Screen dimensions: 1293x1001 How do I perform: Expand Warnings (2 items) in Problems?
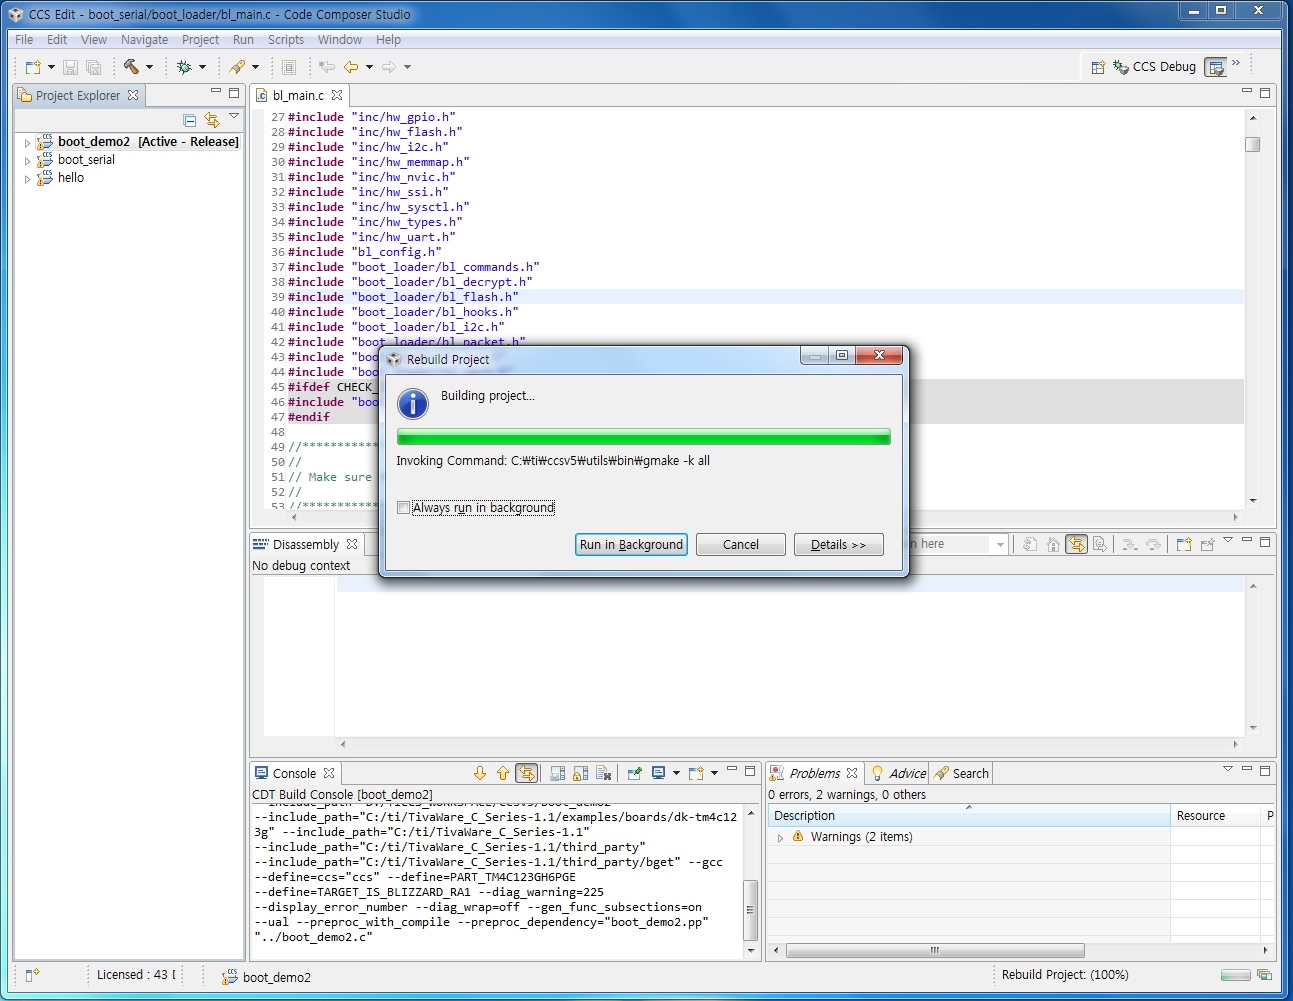780,838
